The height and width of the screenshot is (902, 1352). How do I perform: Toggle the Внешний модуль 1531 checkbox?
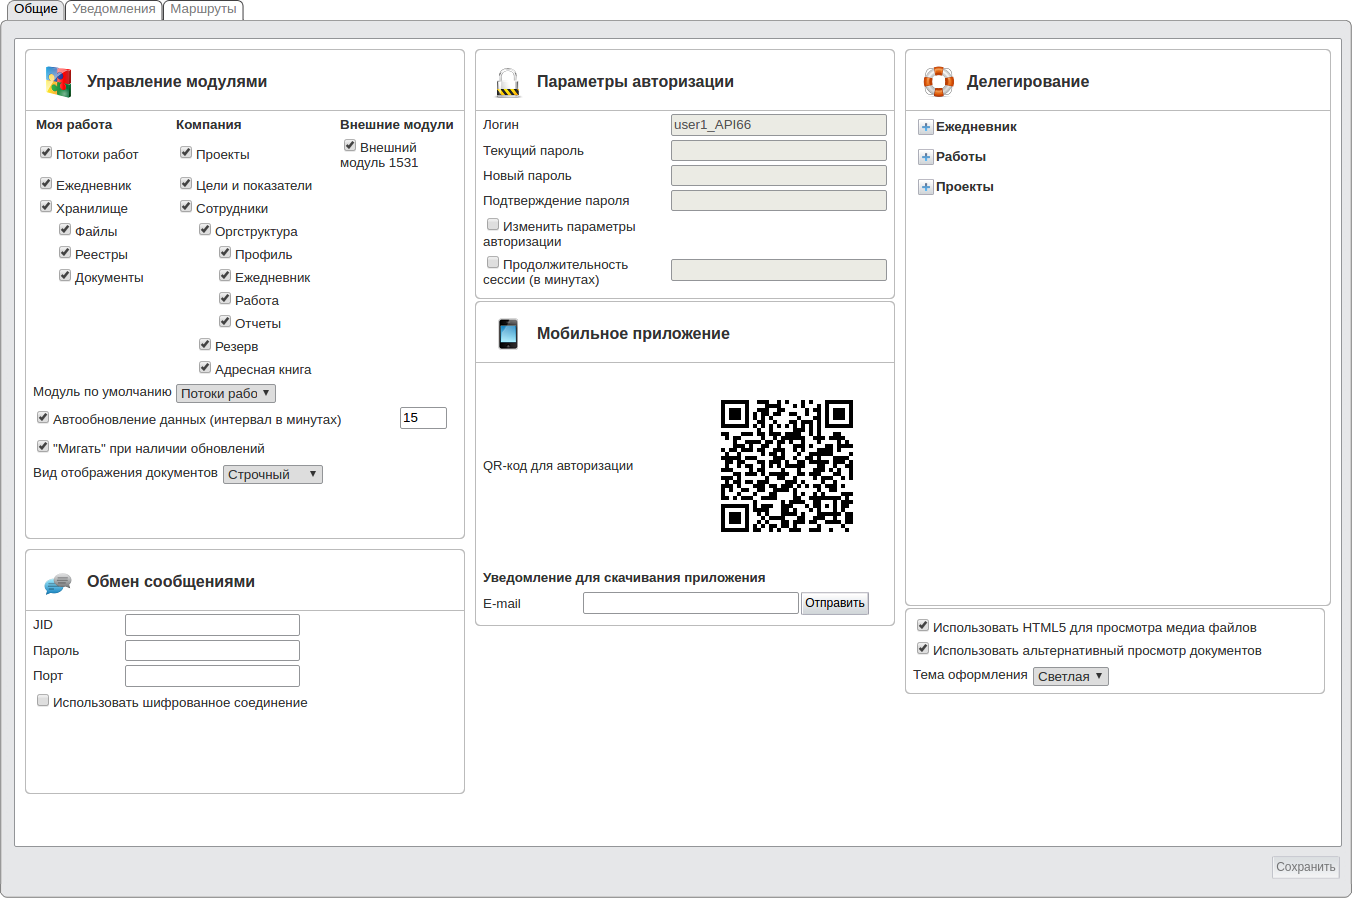(x=350, y=145)
